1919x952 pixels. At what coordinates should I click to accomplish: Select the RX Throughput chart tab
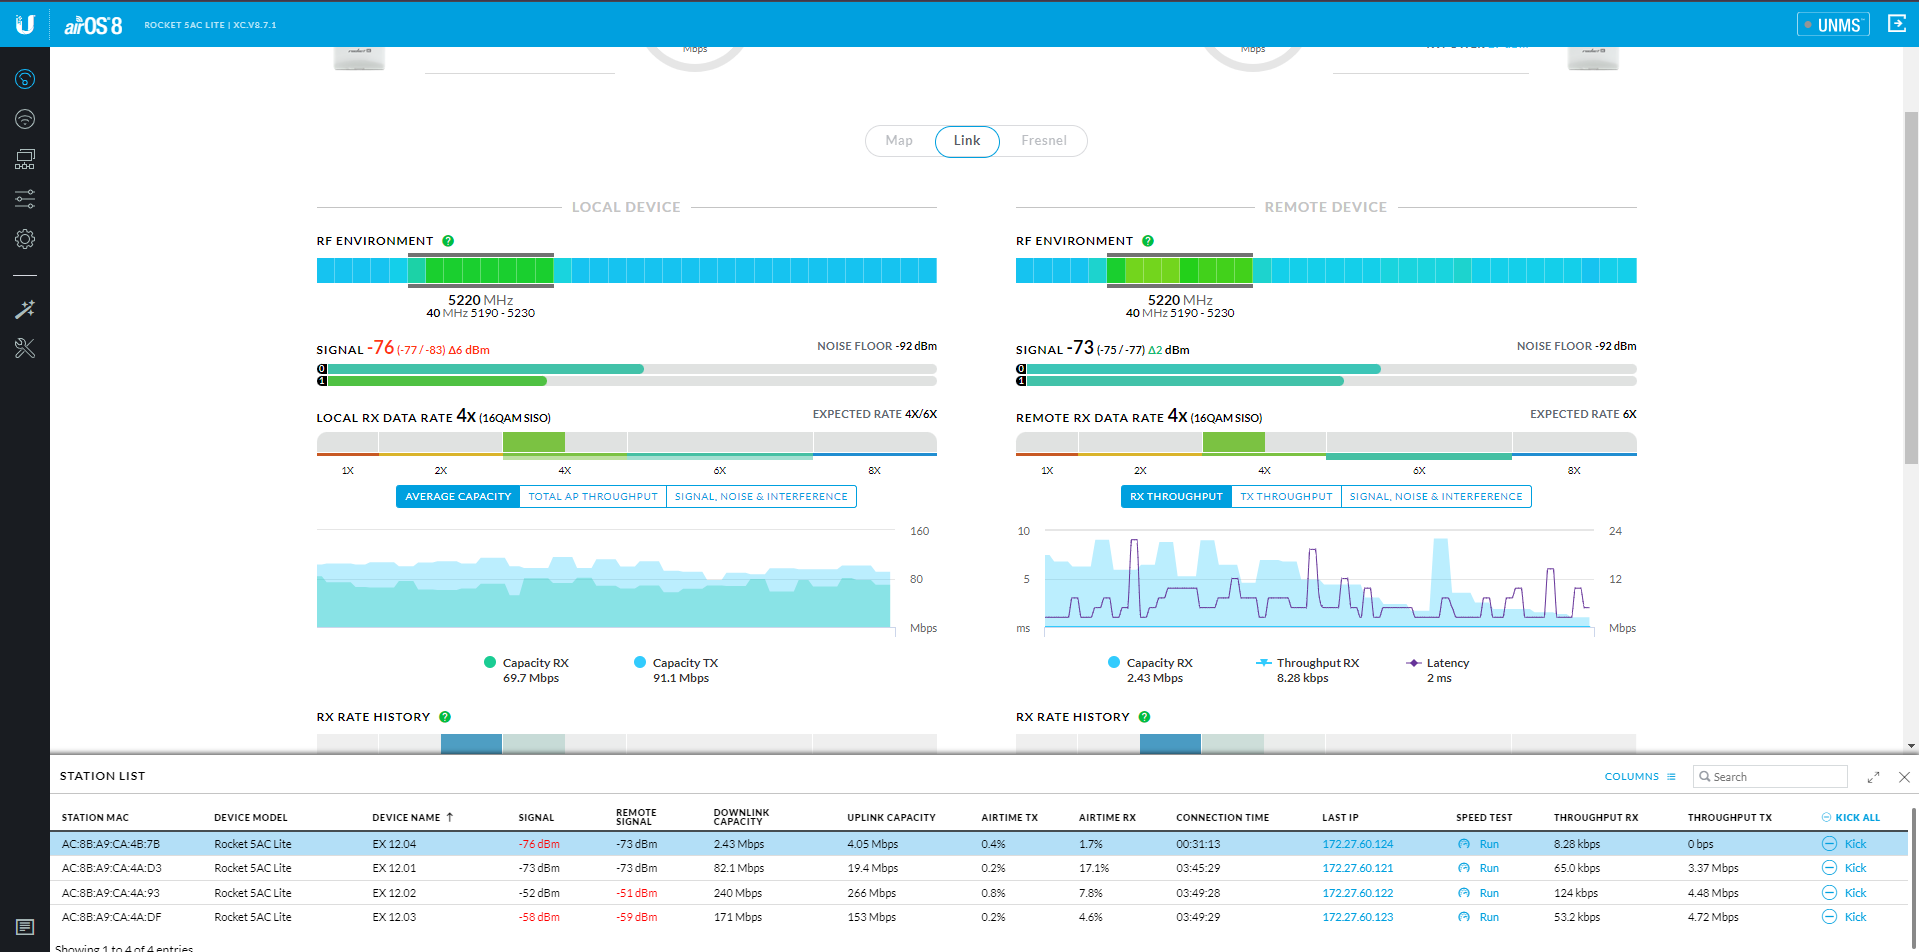pos(1176,496)
